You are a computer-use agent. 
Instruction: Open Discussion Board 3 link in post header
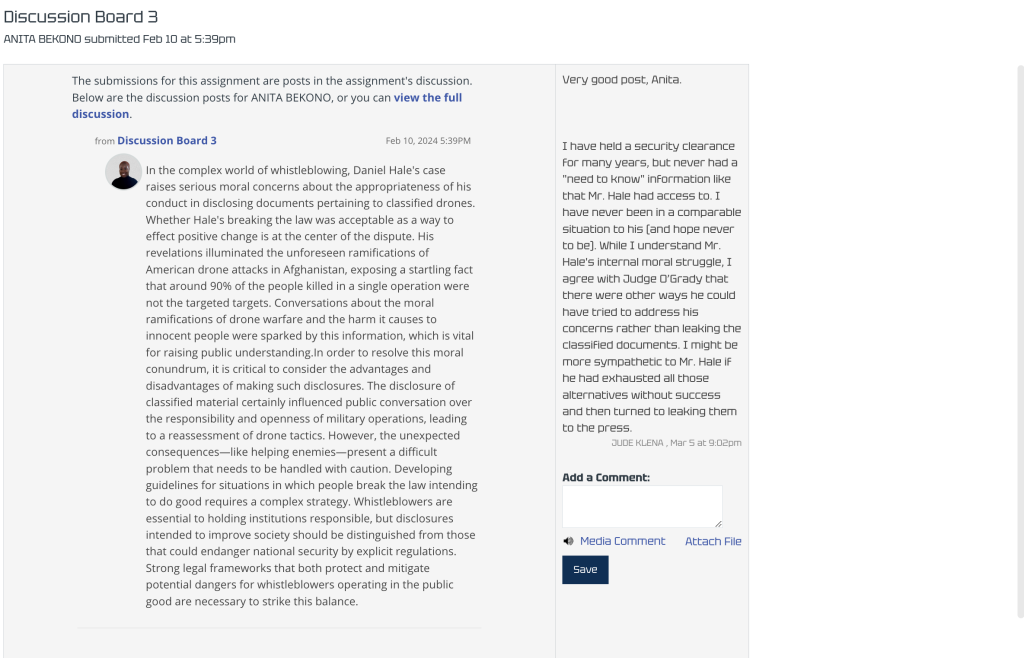[x=167, y=141]
